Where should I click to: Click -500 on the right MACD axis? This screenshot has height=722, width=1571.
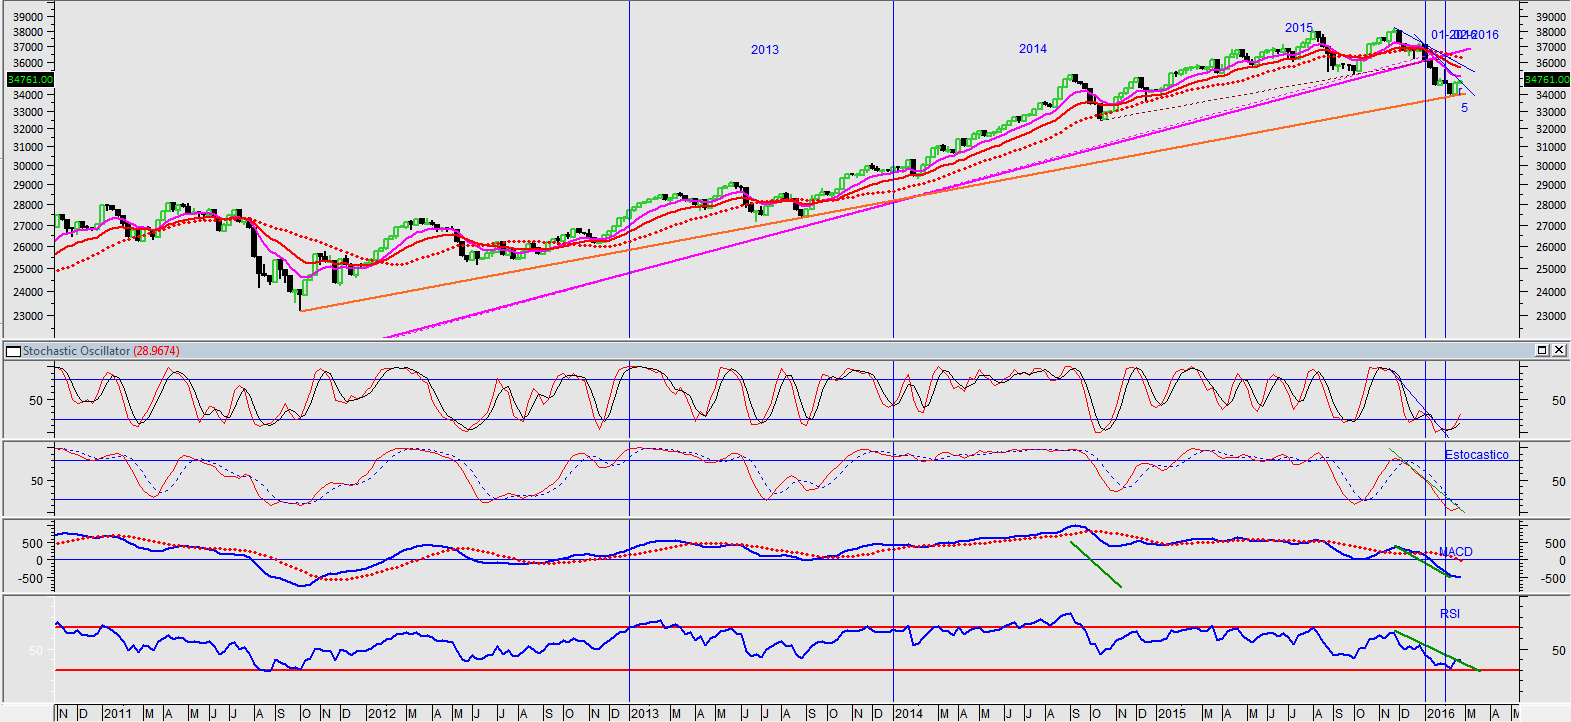(1554, 579)
